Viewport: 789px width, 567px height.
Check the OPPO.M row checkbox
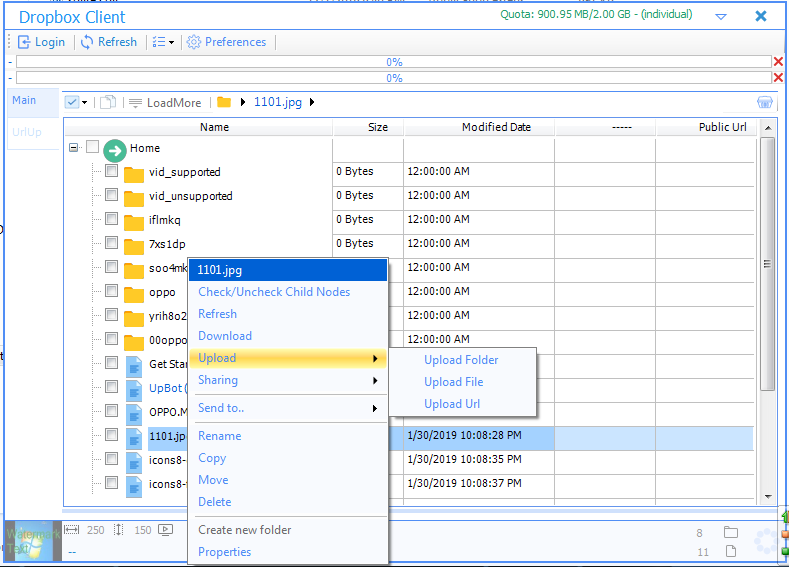click(x=111, y=411)
